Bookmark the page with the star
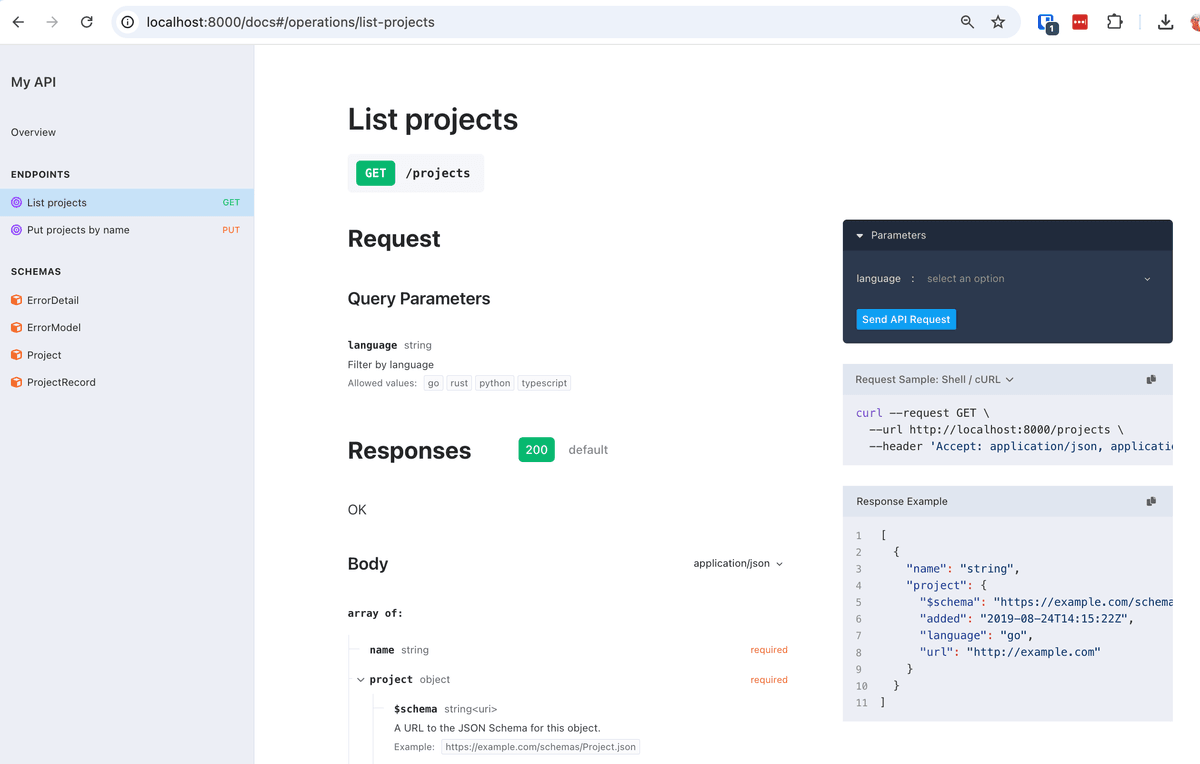This screenshot has width=1200, height=764. click(x=998, y=20)
